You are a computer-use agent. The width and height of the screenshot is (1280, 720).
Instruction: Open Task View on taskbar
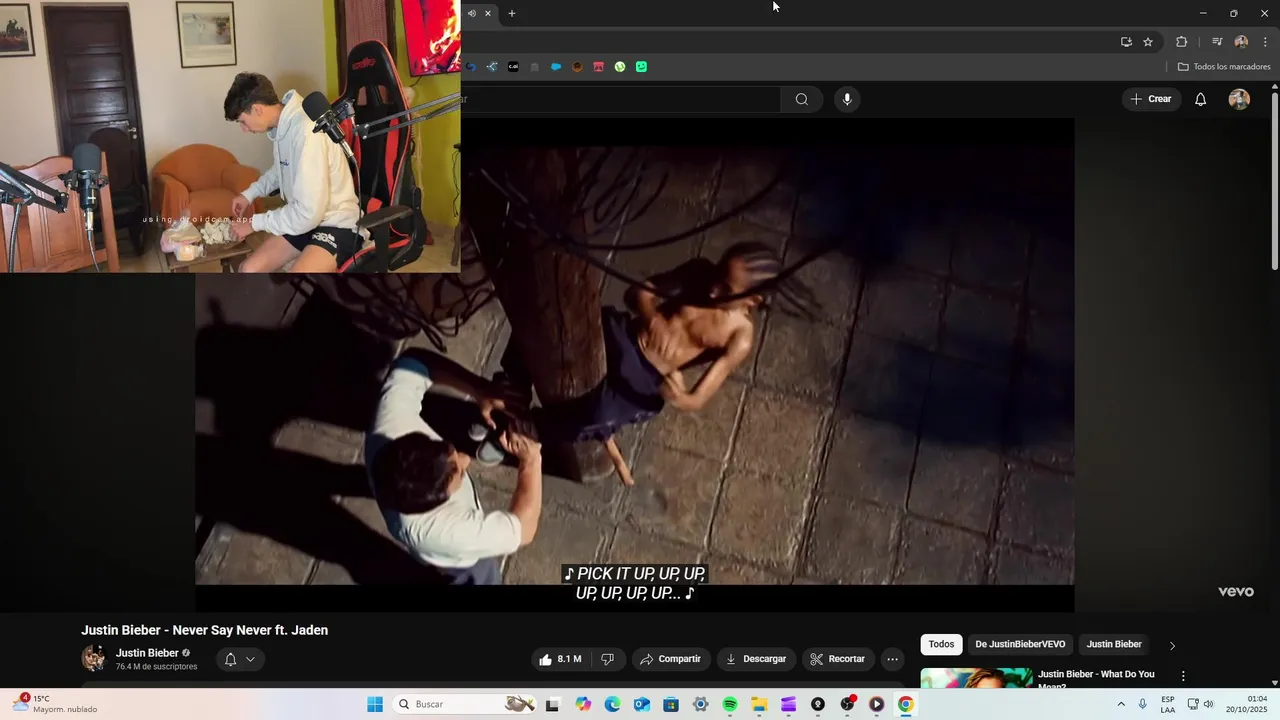552,704
